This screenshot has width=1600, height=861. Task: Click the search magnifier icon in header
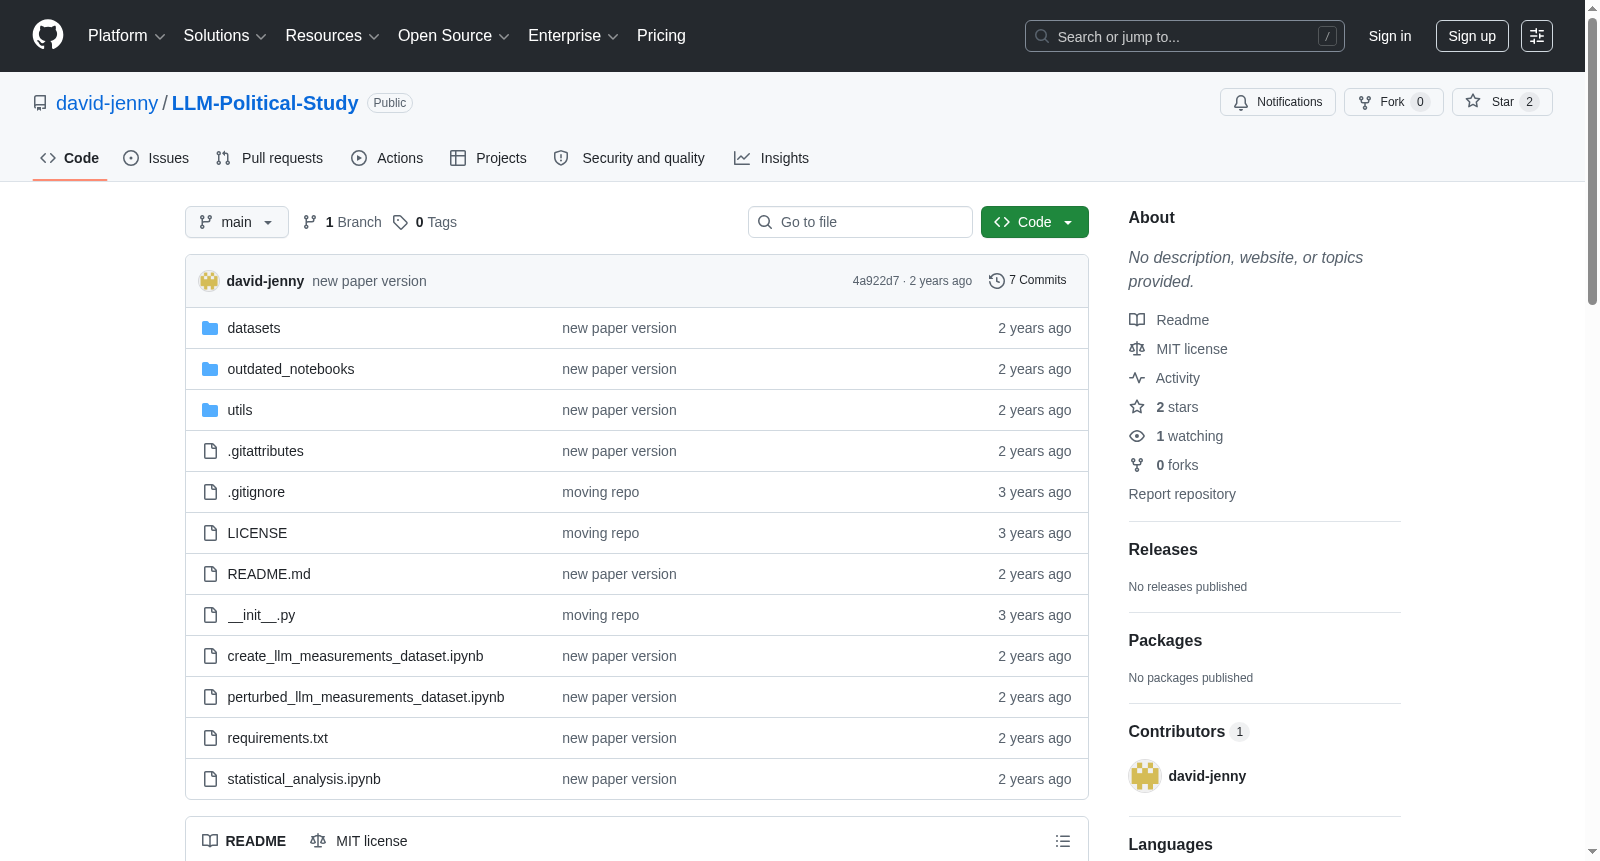coord(1042,36)
